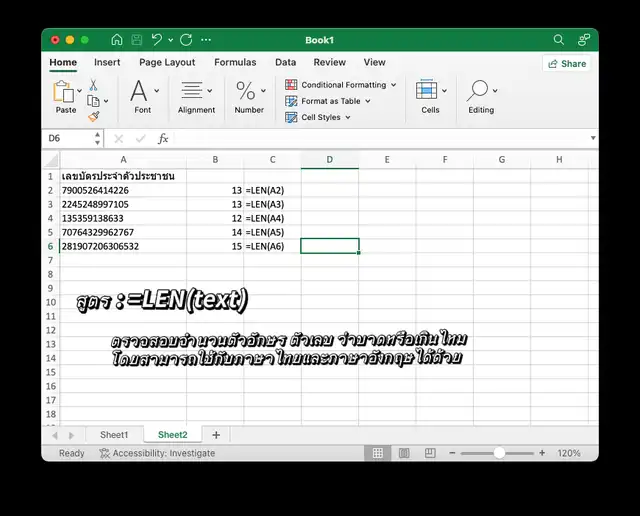Click the Undo arrow icon
640x516 pixels.
coord(156,40)
